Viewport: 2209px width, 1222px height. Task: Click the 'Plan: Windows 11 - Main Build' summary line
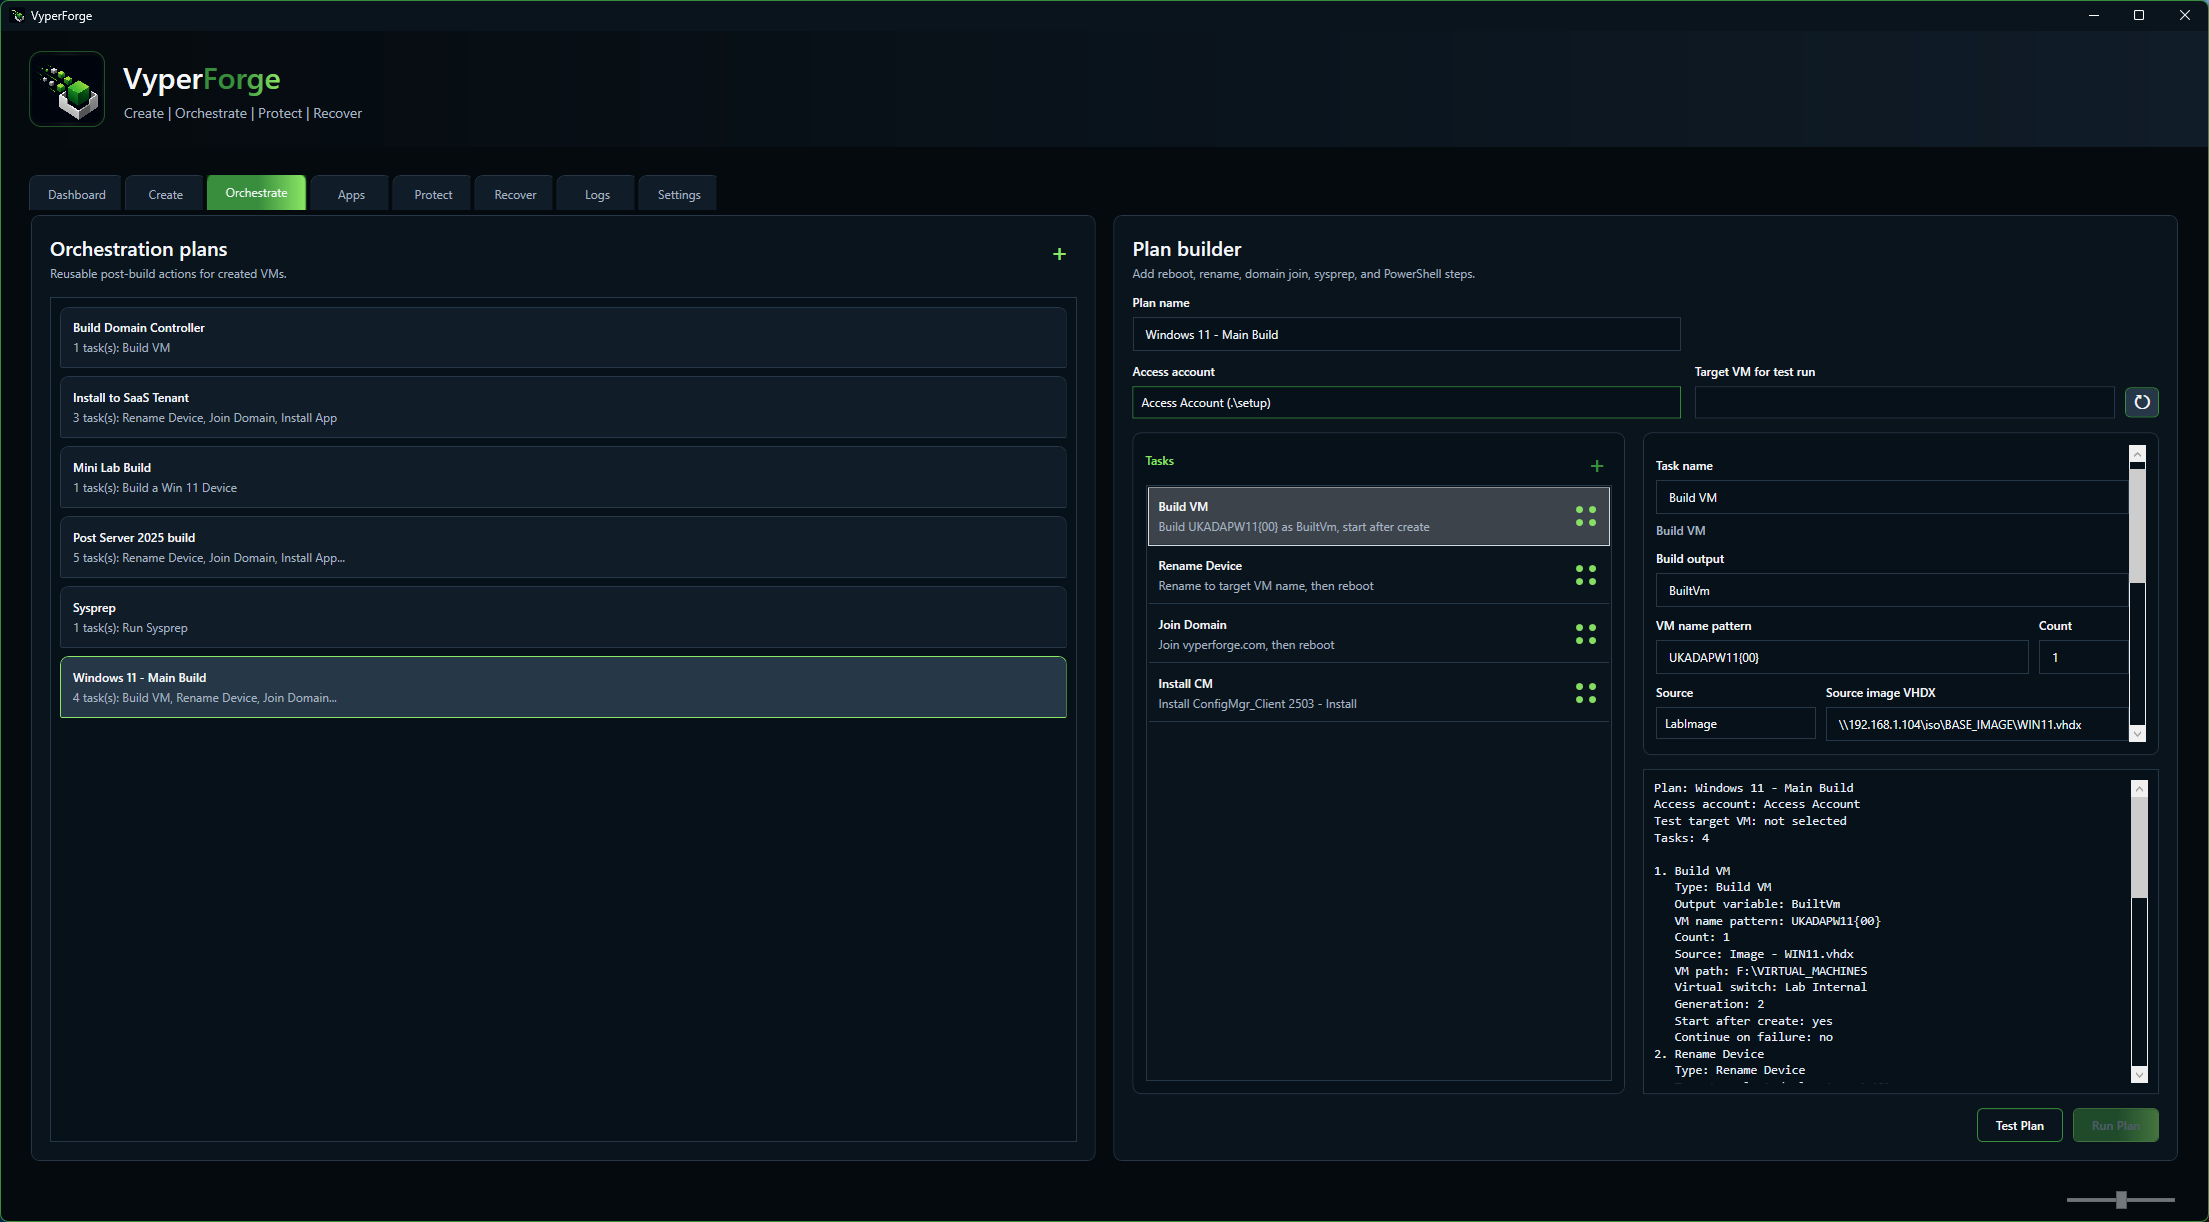[1752, 788]
